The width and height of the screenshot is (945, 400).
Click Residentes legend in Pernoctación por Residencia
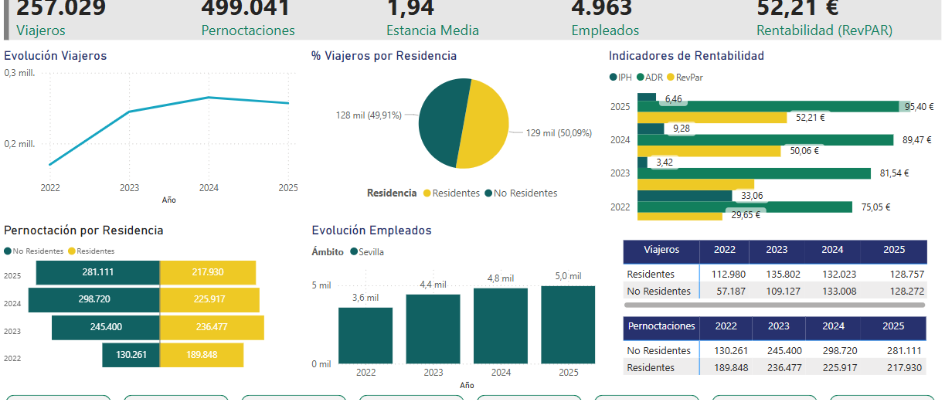72,251
